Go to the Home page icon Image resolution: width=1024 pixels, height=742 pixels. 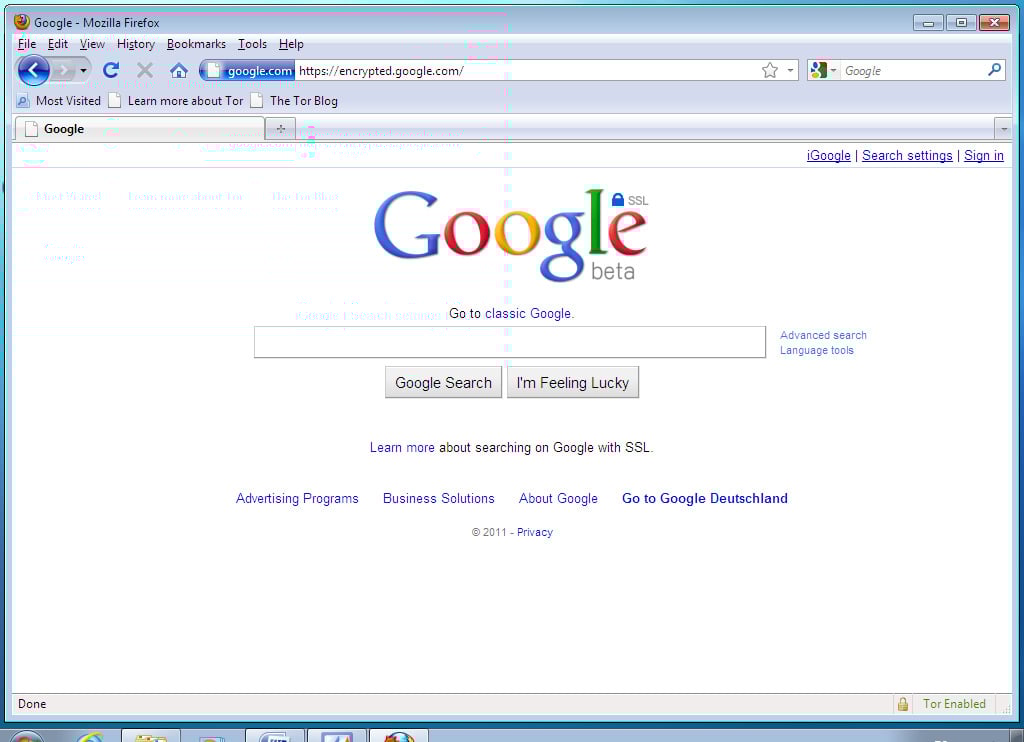(179, 70)
